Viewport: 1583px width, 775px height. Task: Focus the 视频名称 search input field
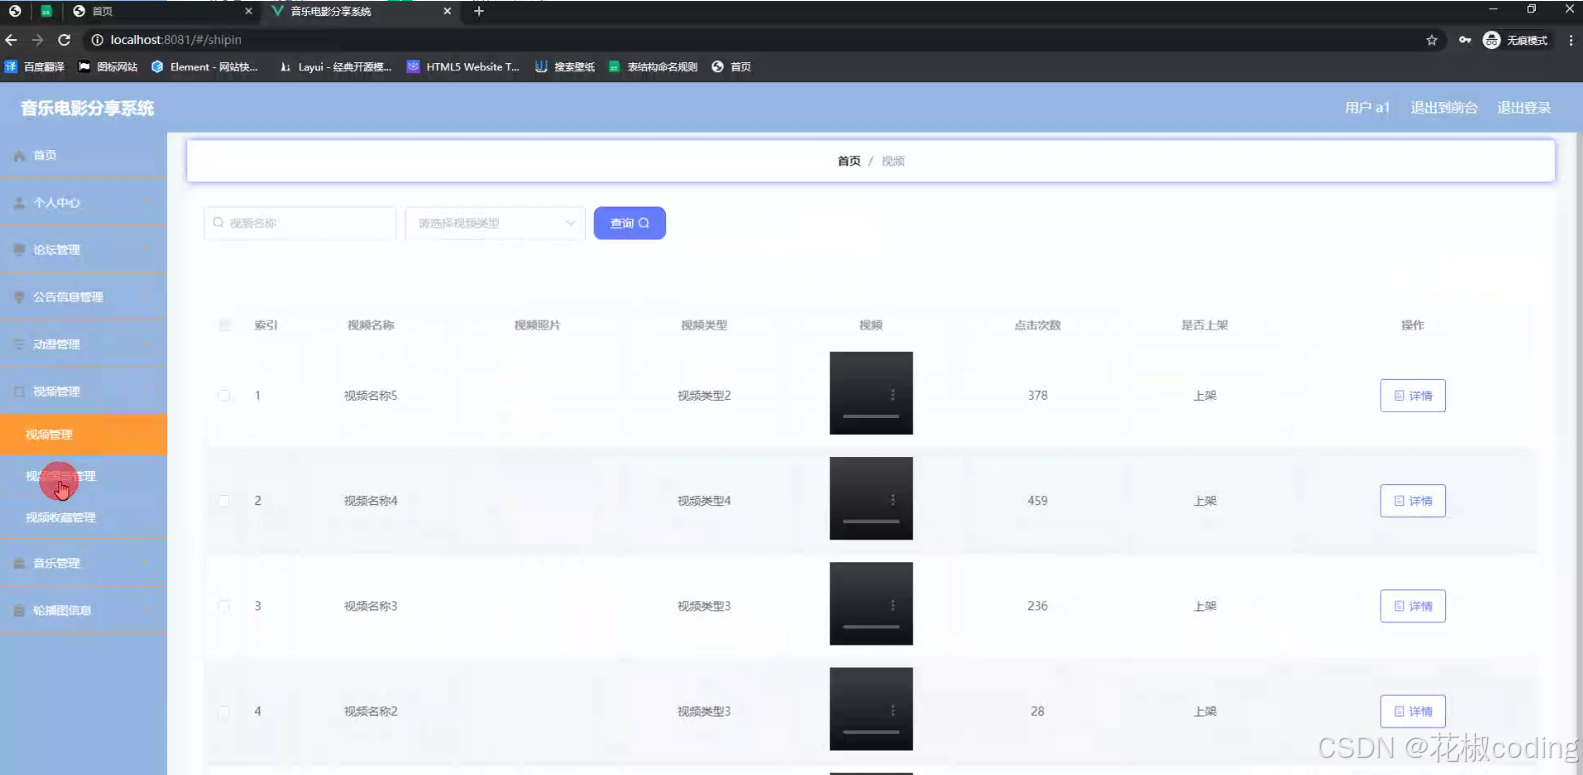point(300,223)
